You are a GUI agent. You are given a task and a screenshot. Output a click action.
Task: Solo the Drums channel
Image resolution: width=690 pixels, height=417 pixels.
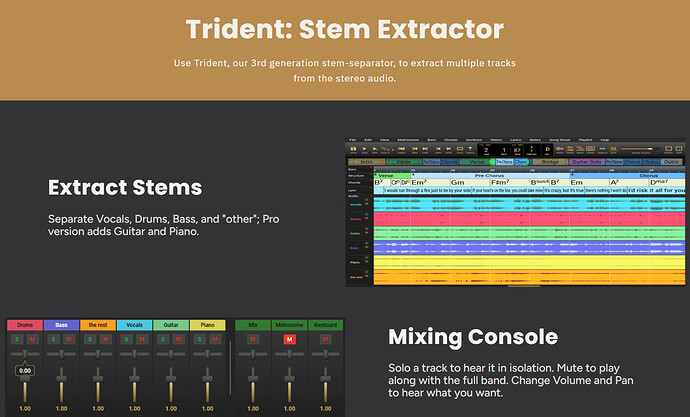tap(17, 339)
